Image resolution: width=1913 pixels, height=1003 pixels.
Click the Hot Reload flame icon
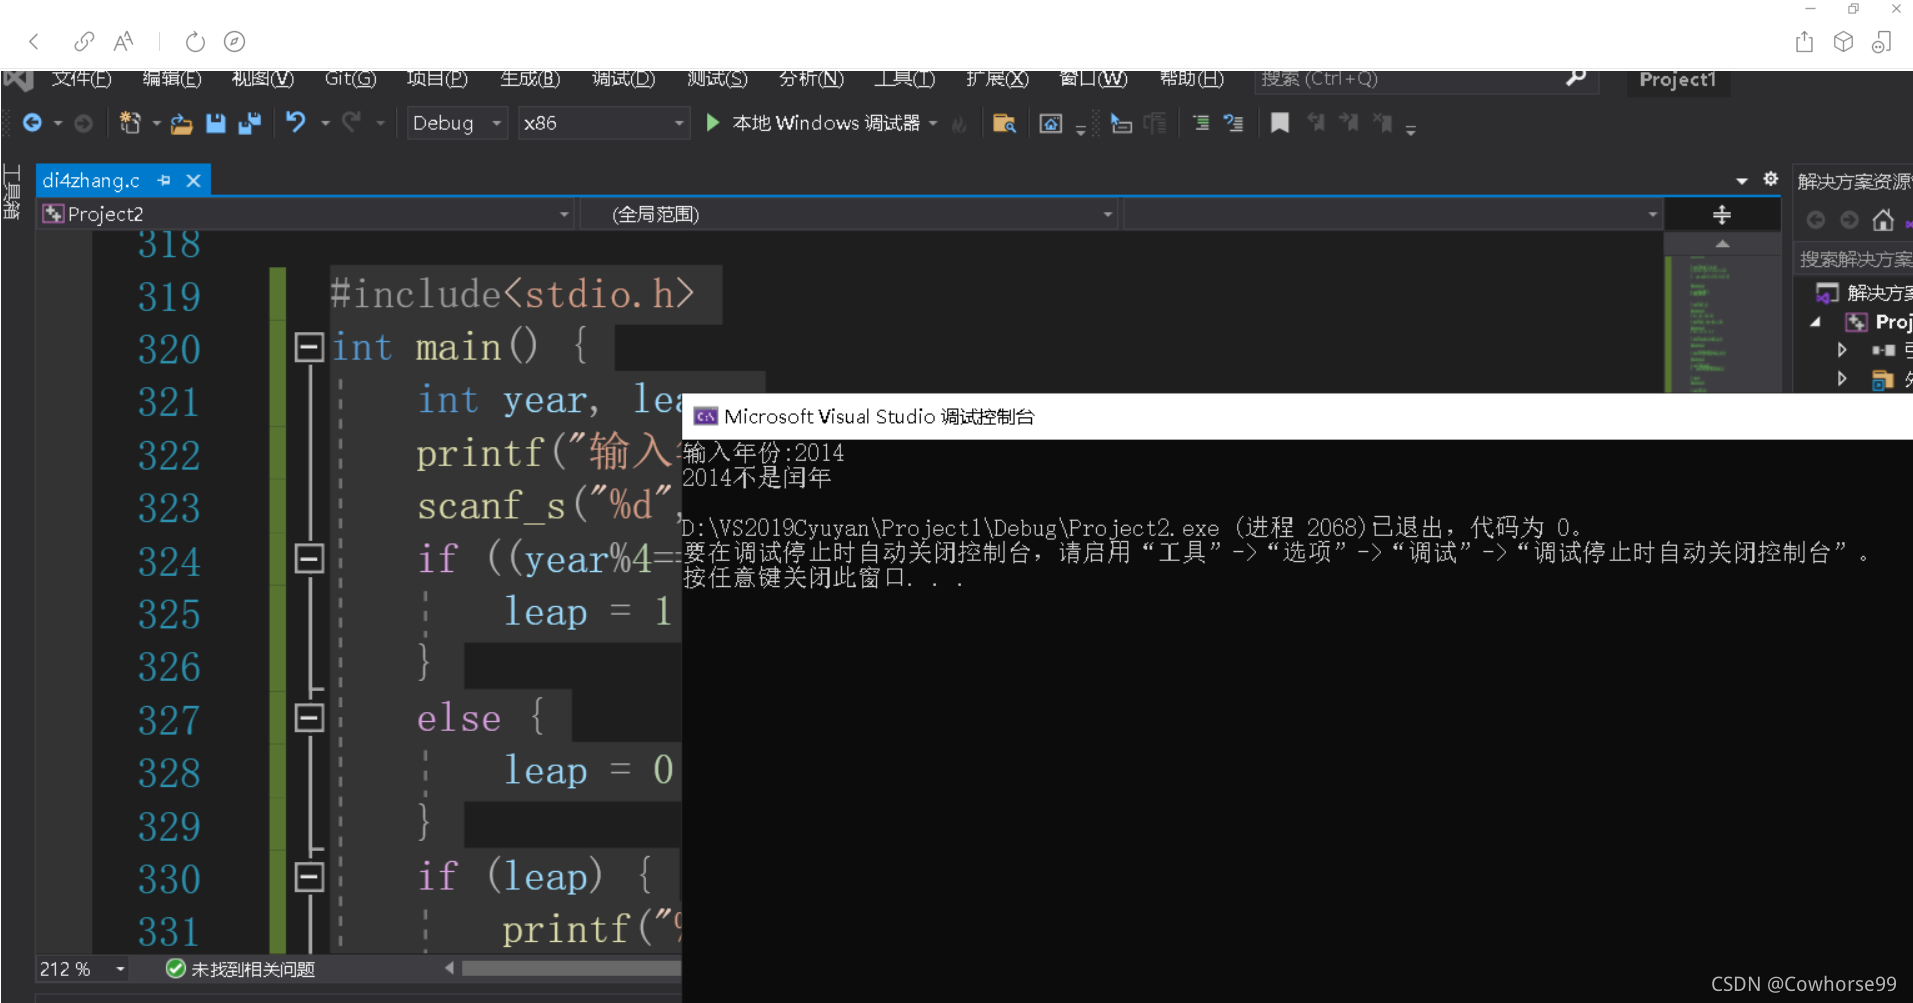(x=959, y=124)
